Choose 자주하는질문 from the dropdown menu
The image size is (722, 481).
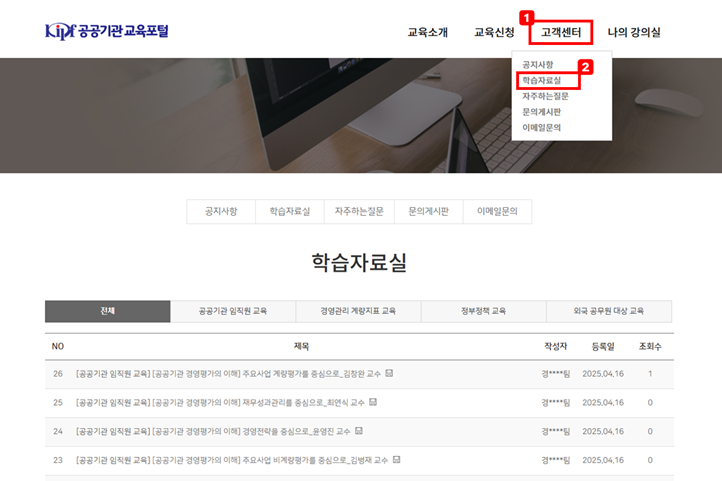[545, 96]
